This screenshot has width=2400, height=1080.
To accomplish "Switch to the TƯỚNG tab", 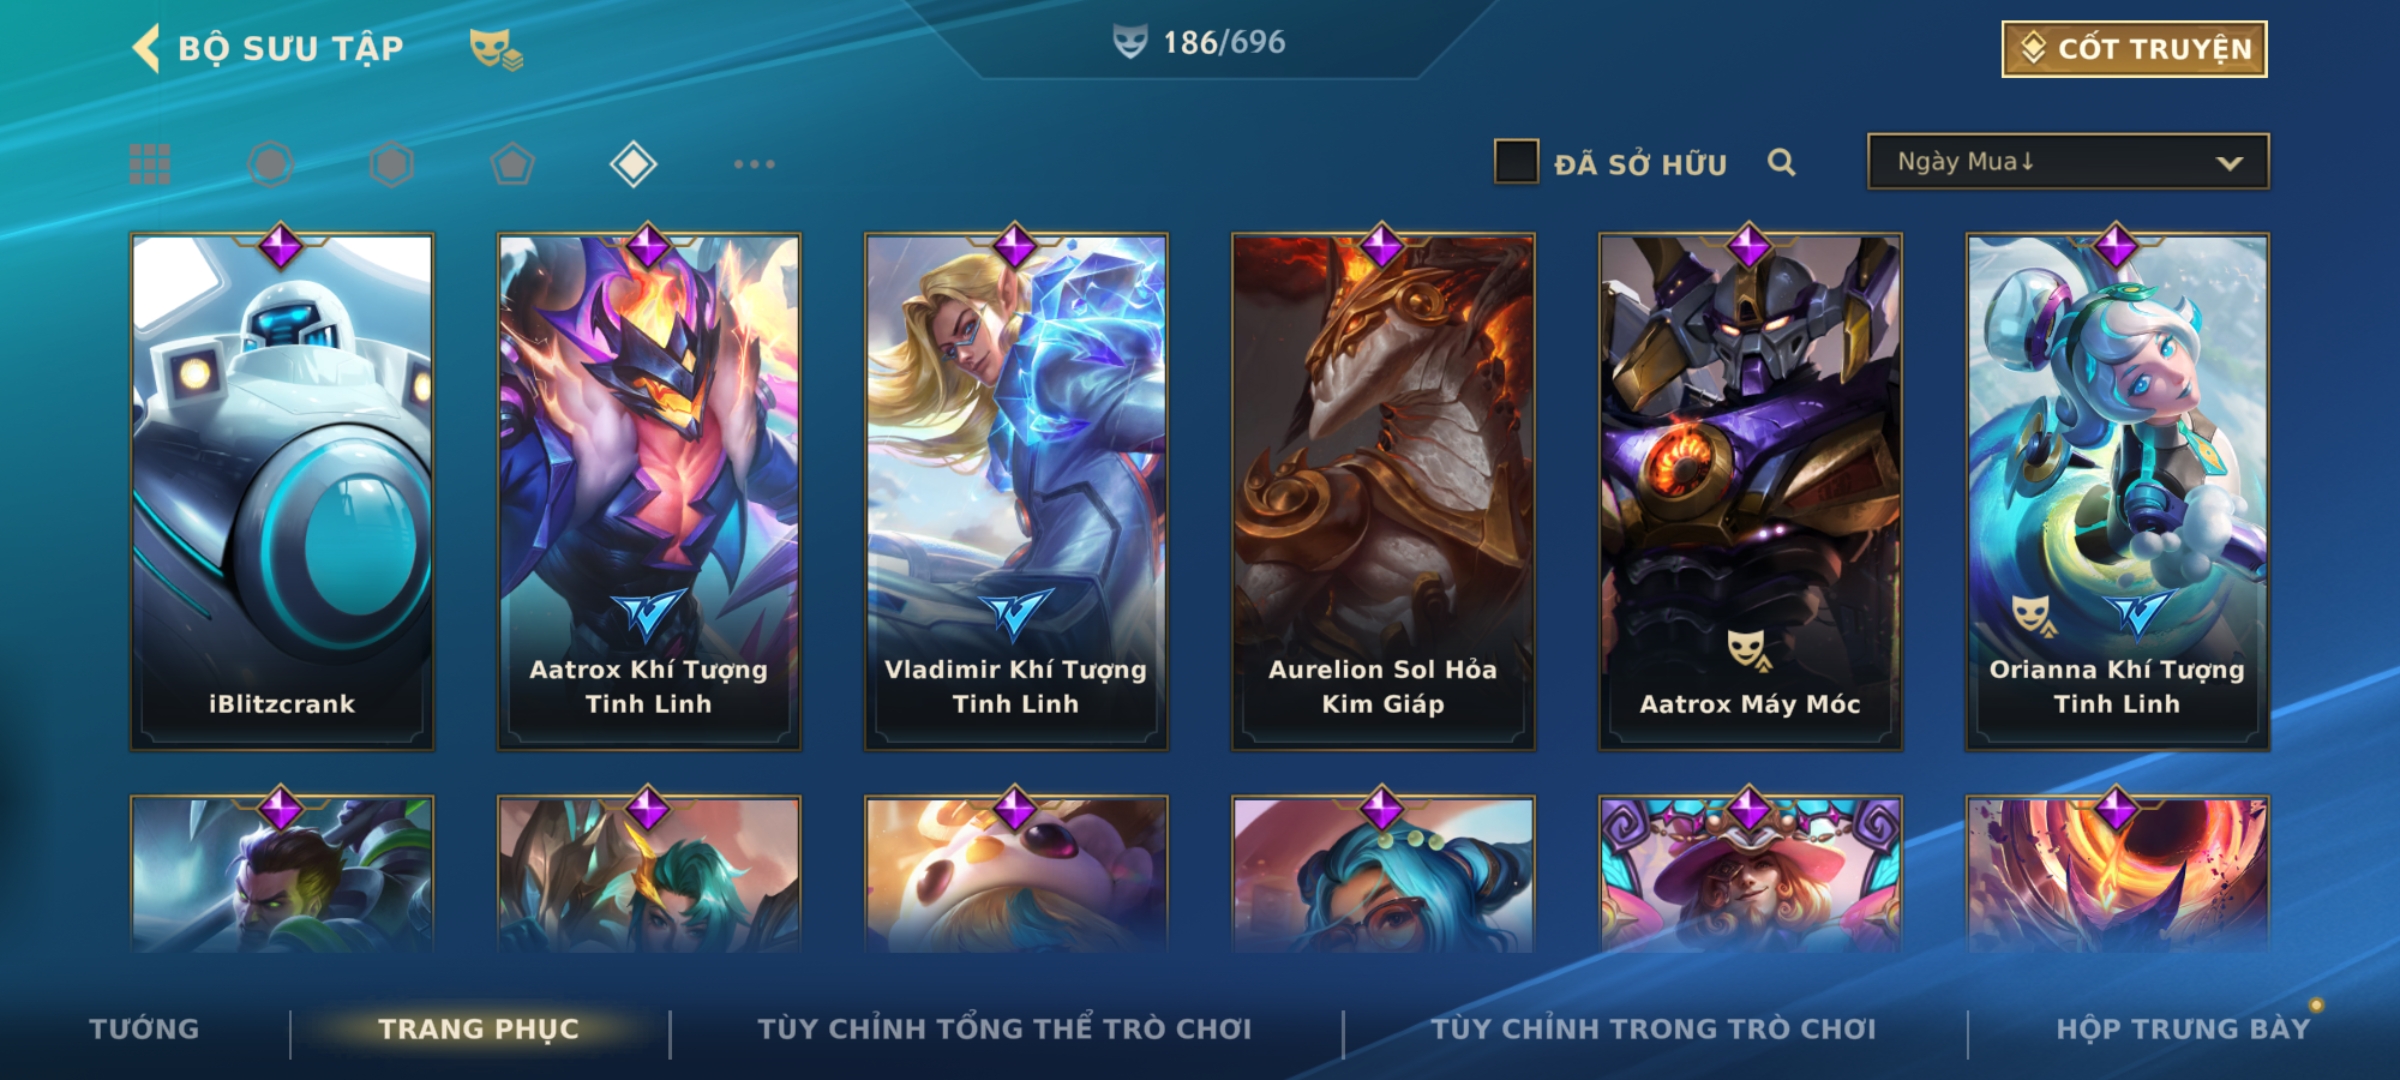I will click(145, 1029).
